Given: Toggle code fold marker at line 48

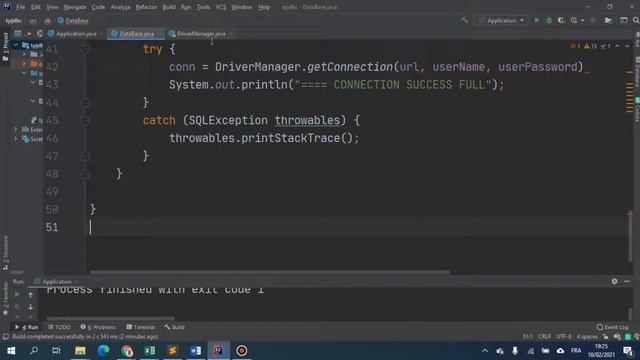Looking at the screenshot, I should pyautogui.click(x=85, y=174).
